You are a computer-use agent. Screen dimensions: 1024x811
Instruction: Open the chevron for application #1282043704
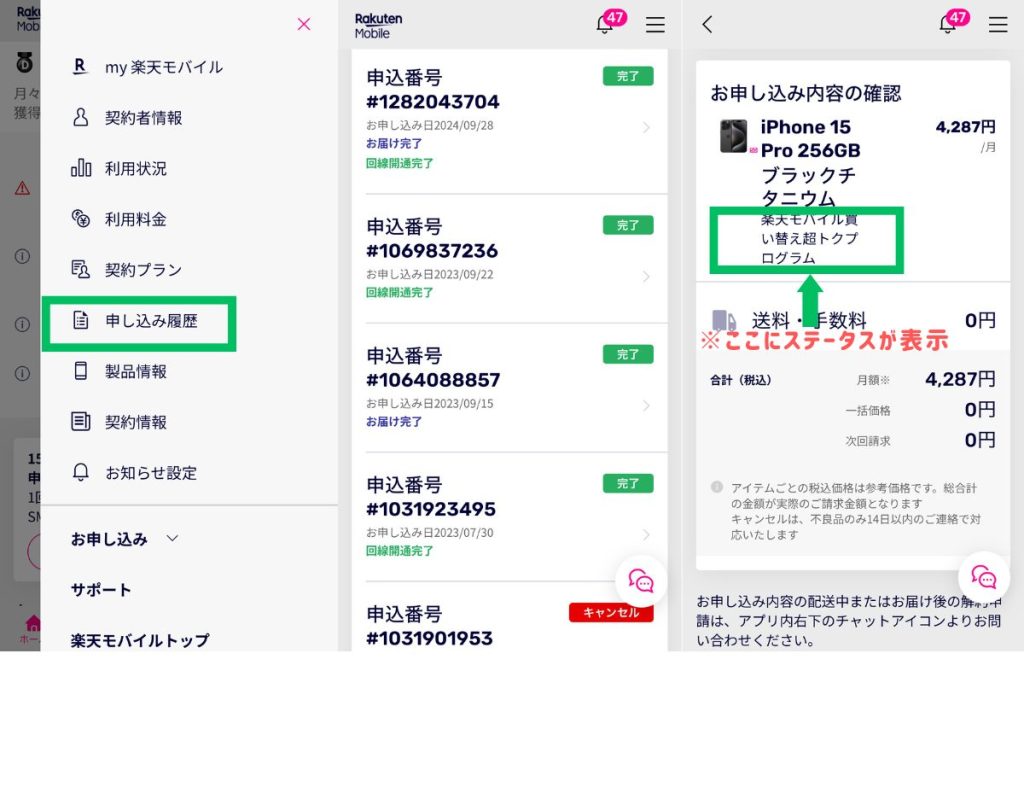click(x=646, y=127)
